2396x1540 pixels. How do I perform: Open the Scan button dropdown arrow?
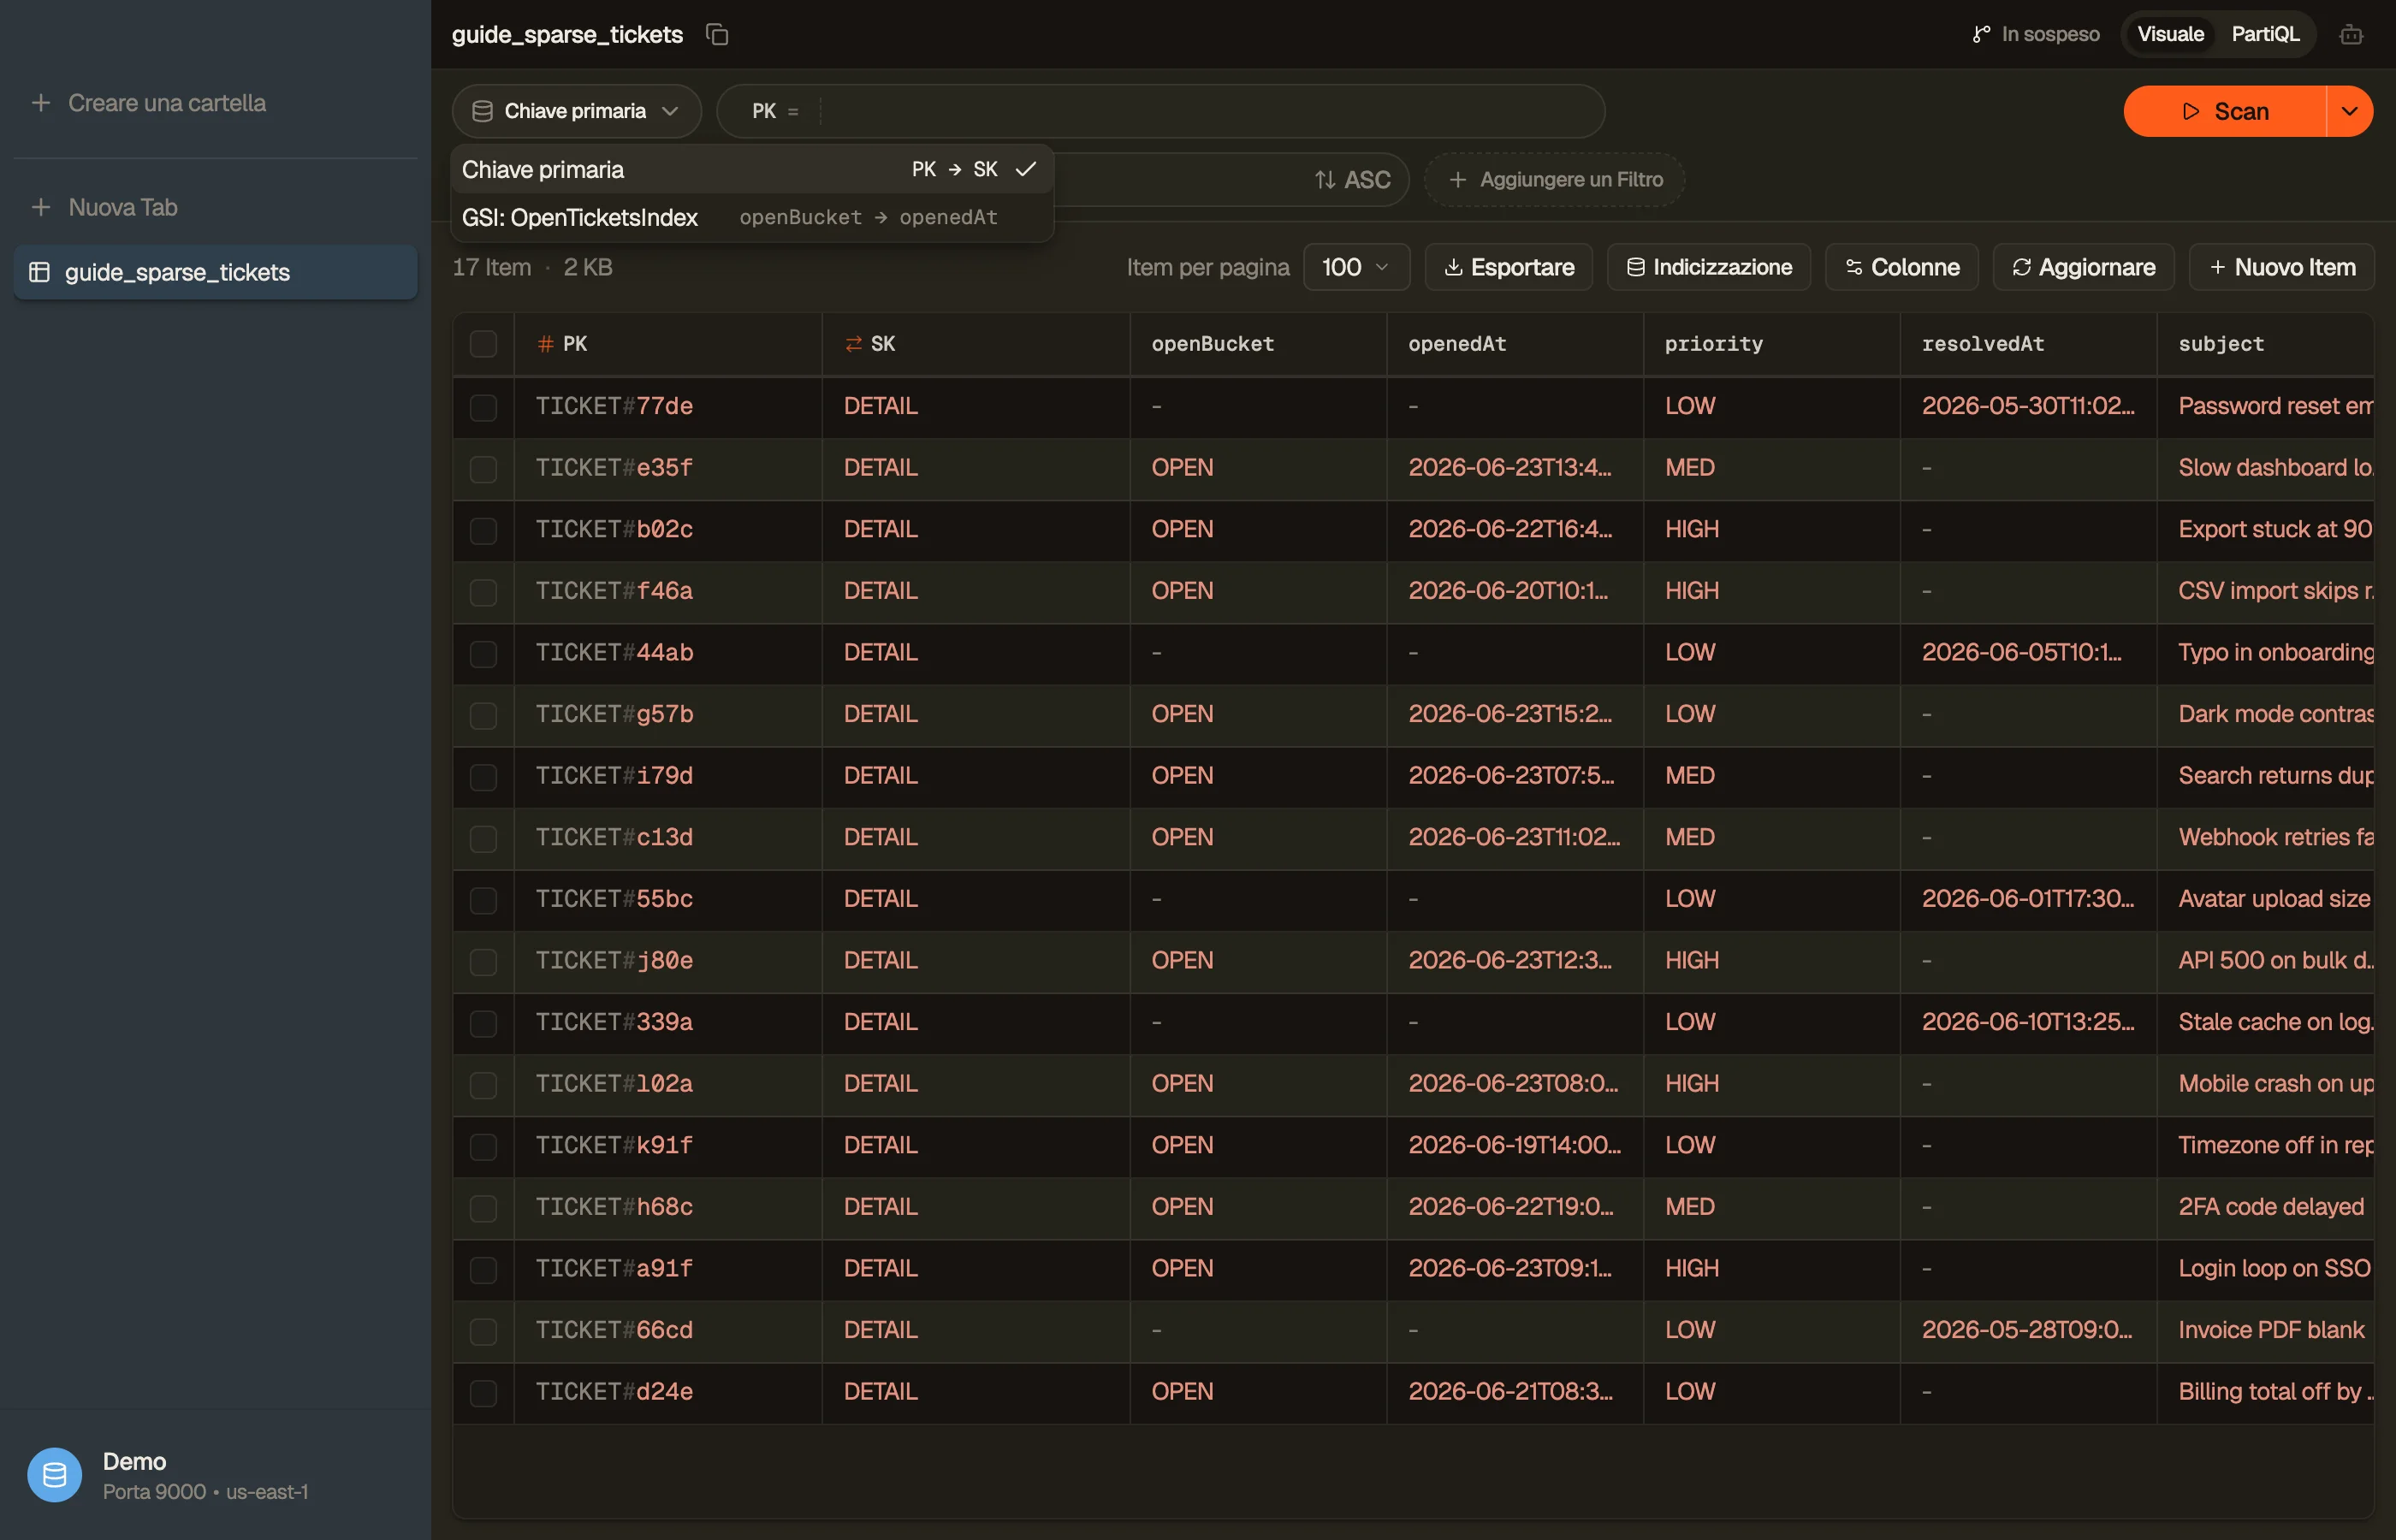2350,111
